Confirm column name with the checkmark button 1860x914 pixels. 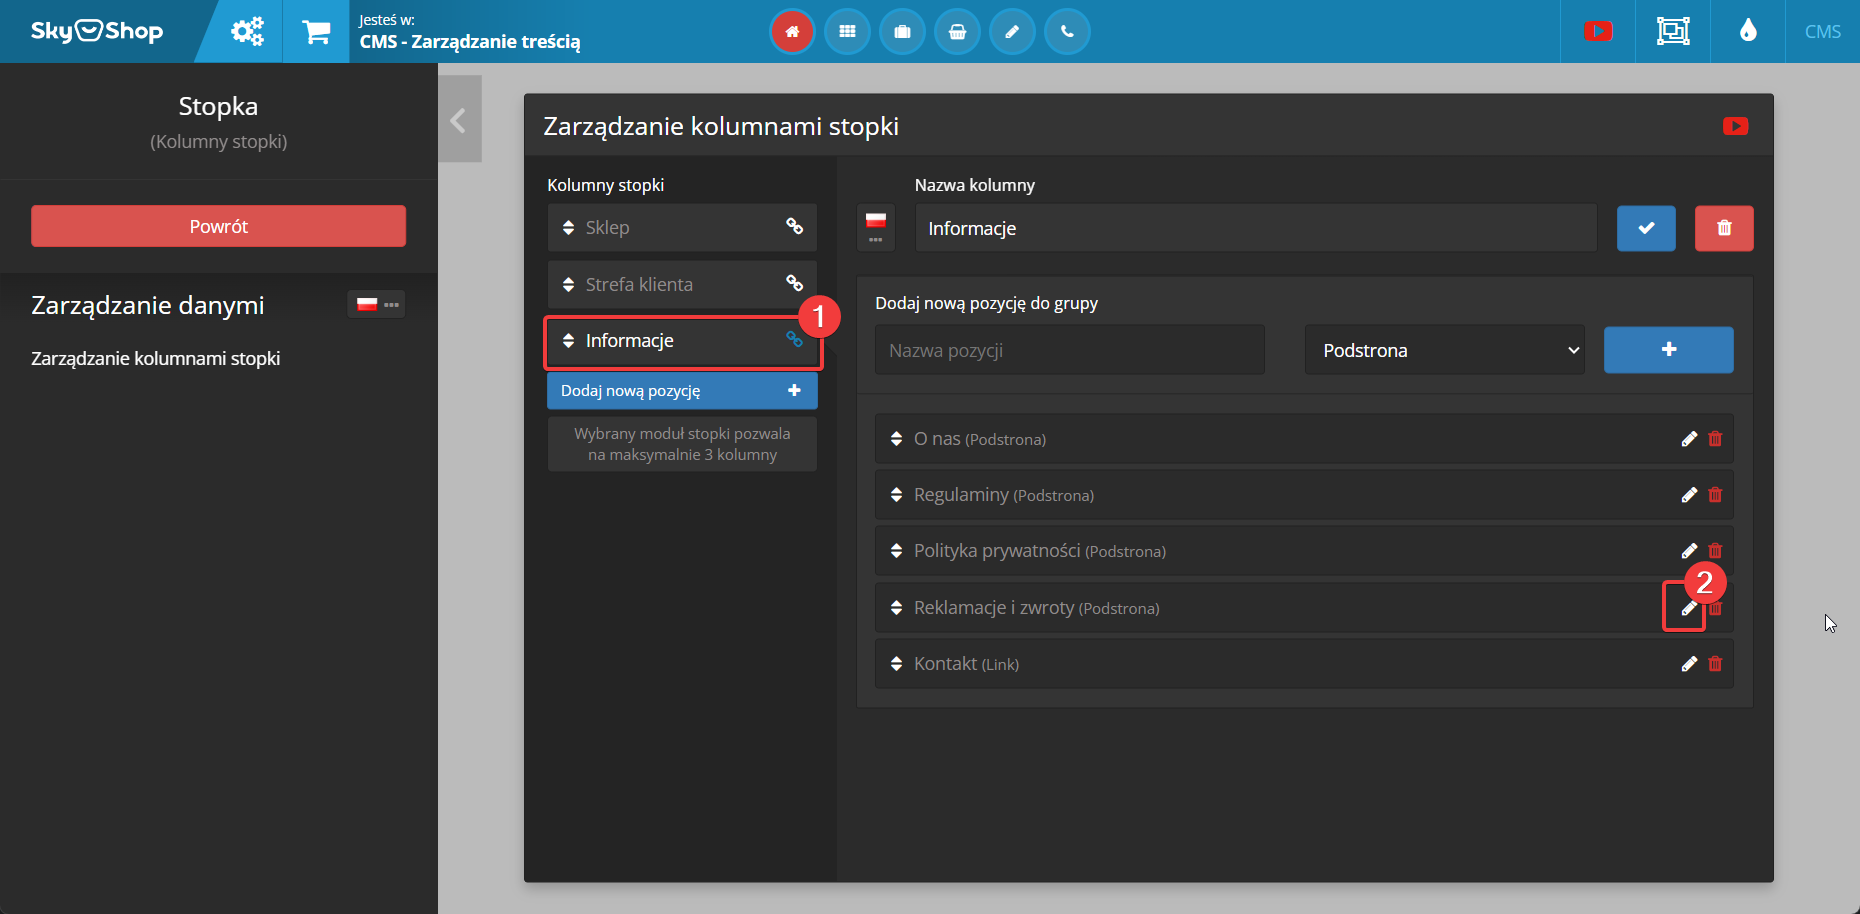pyautogui.click(x=1646, y=228)
